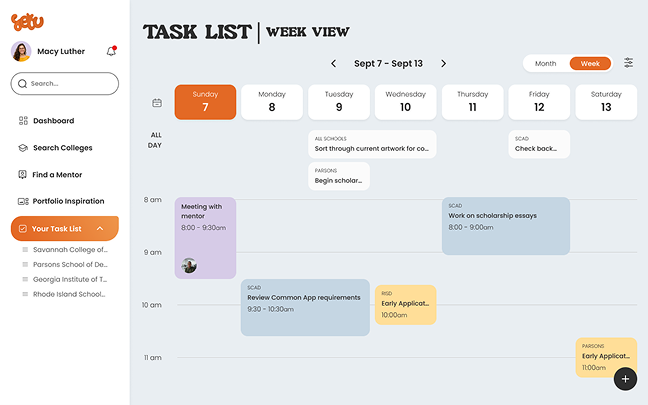Go to next week
Screen dimensions: 648x405
point(443,63)
